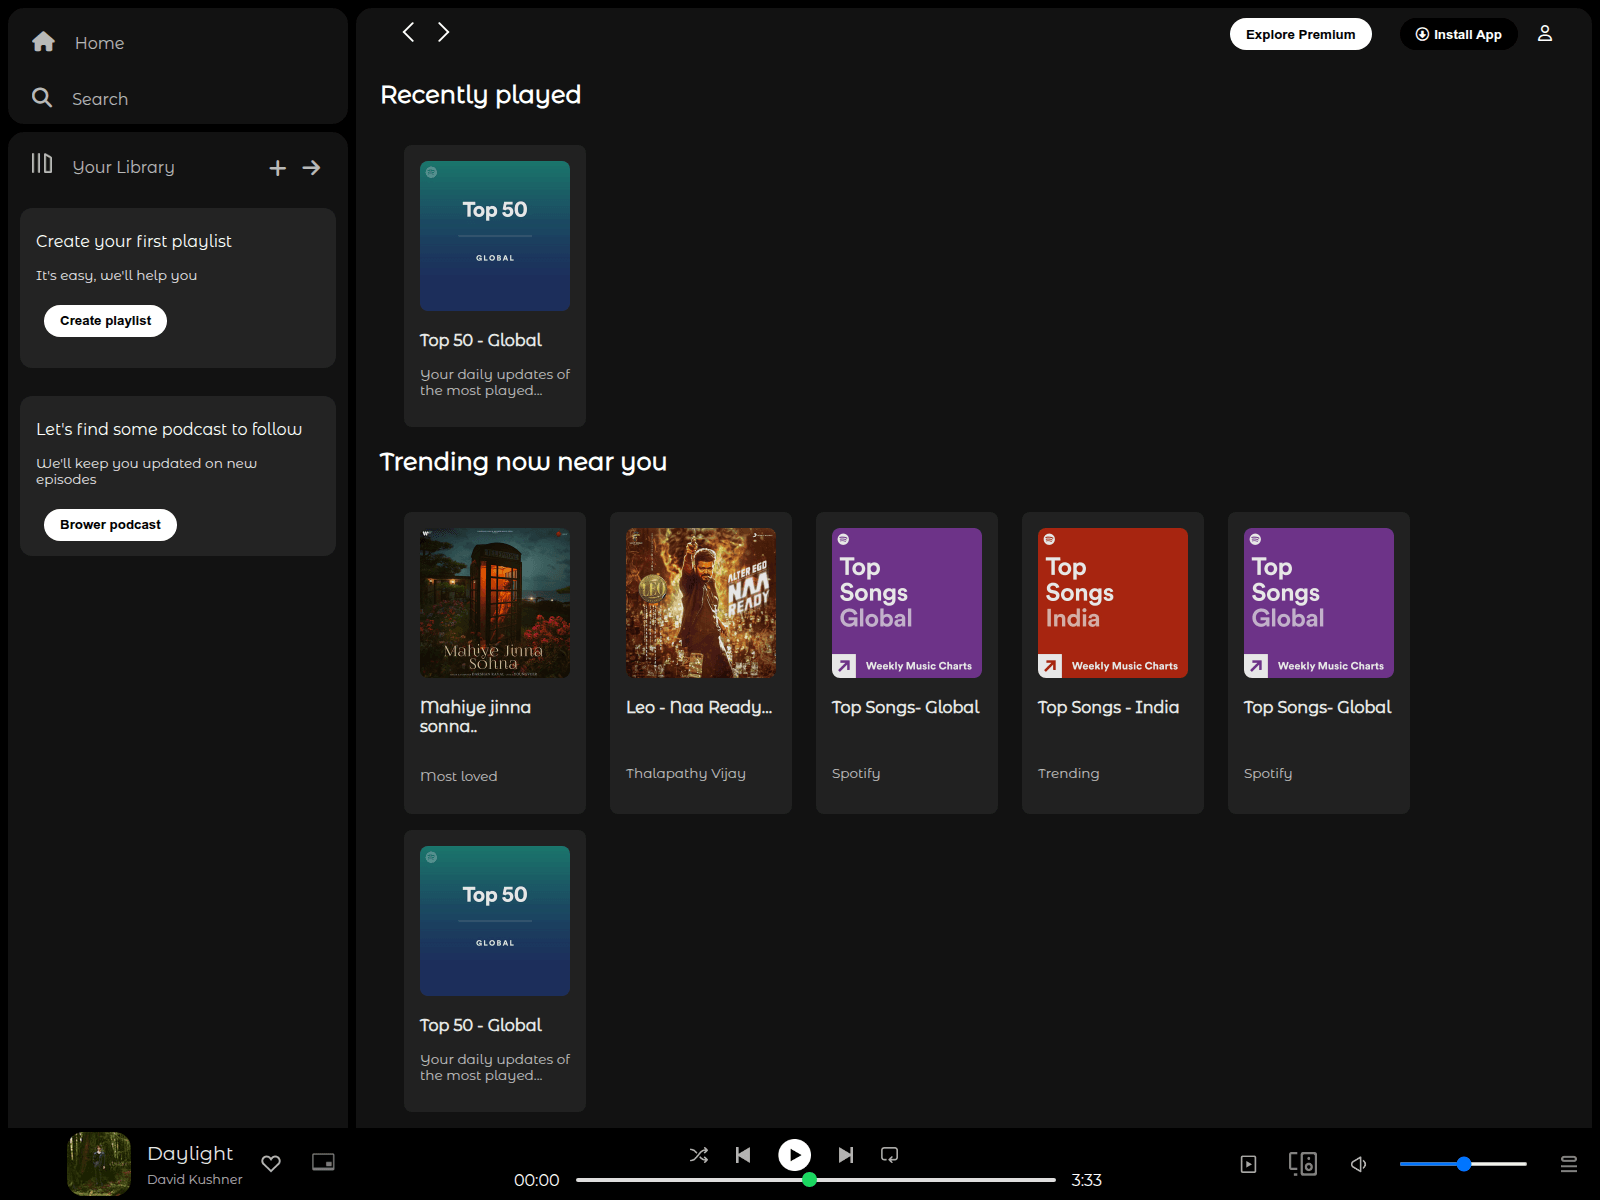Click the Brower podcast button
The height and width of the screenshot is (1200, 1600).
pos(110,525)
